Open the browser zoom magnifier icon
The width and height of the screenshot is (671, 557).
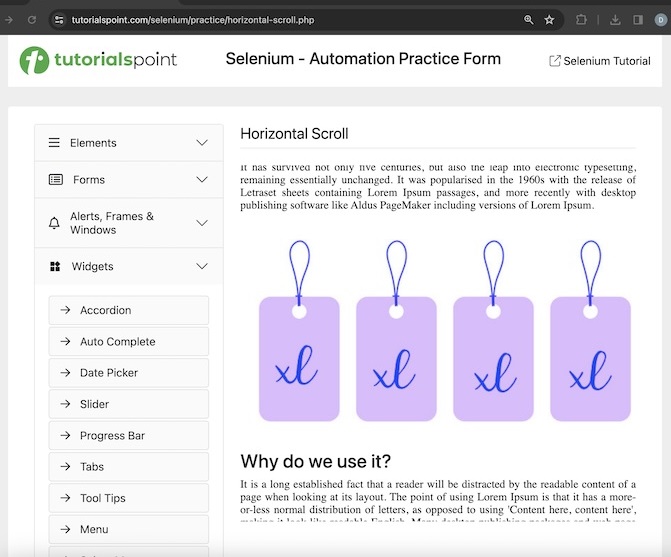528,20
